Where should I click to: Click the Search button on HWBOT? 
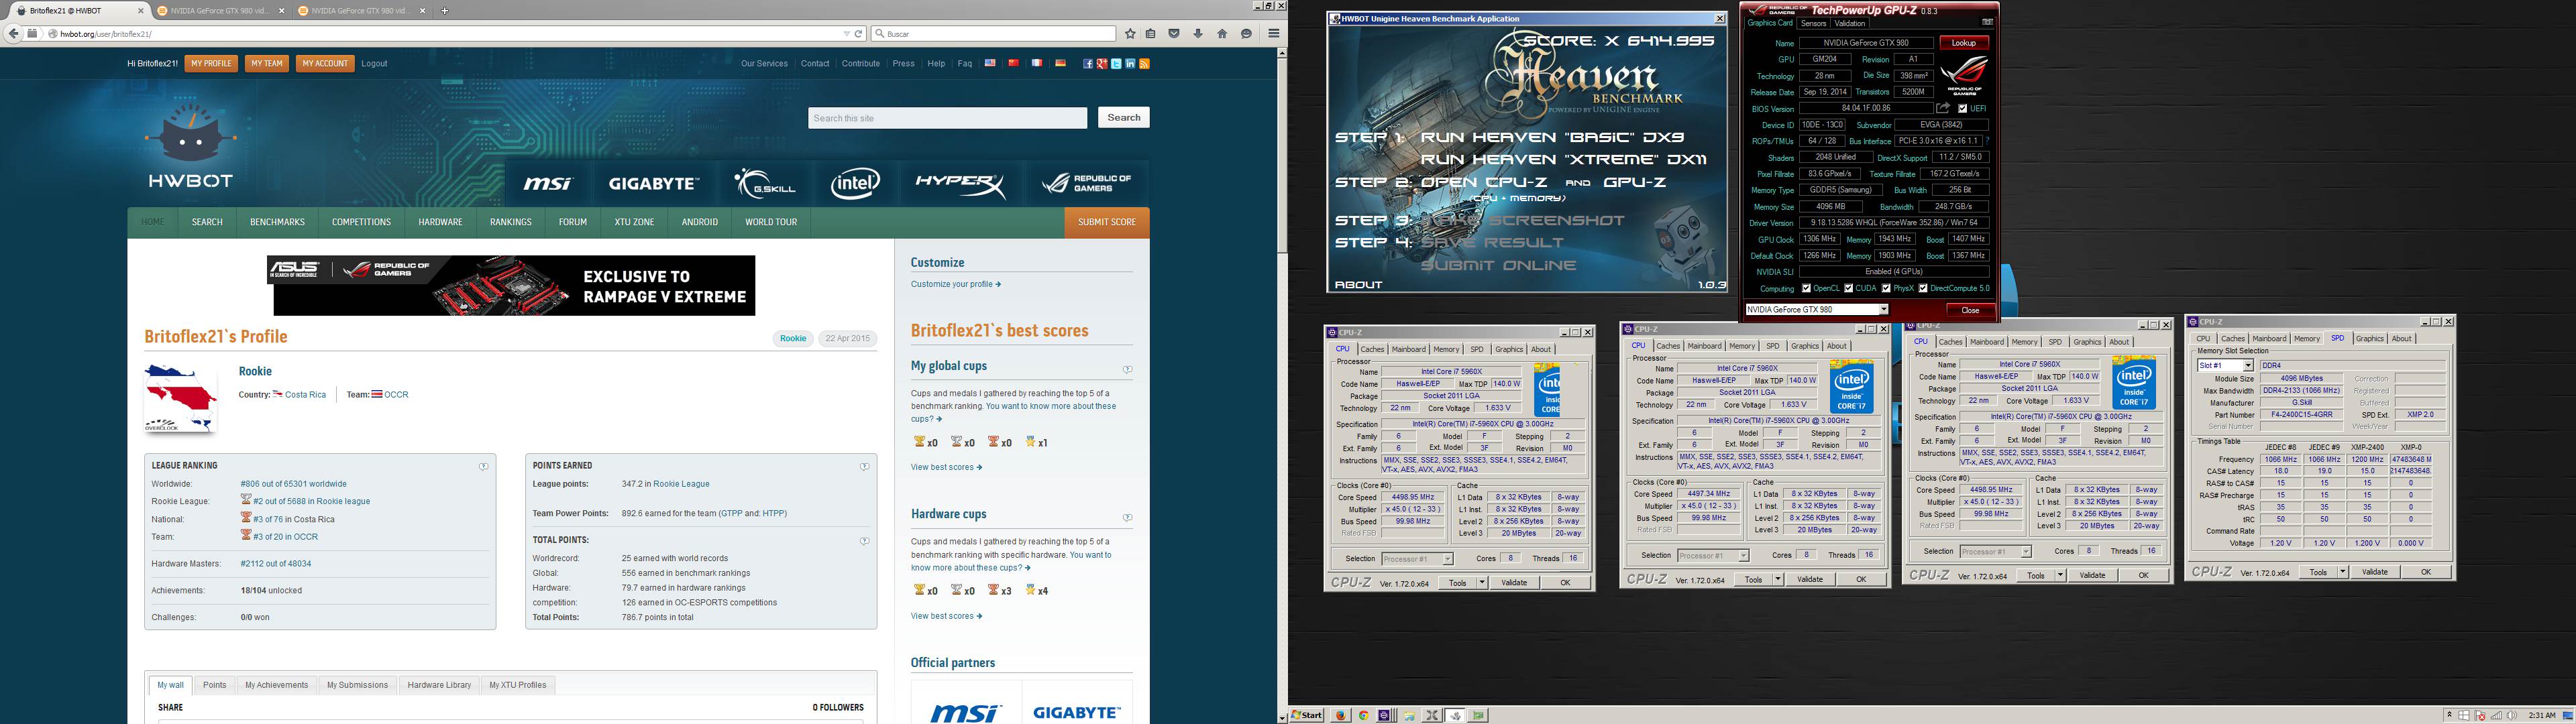click(x=1124, y=117)
